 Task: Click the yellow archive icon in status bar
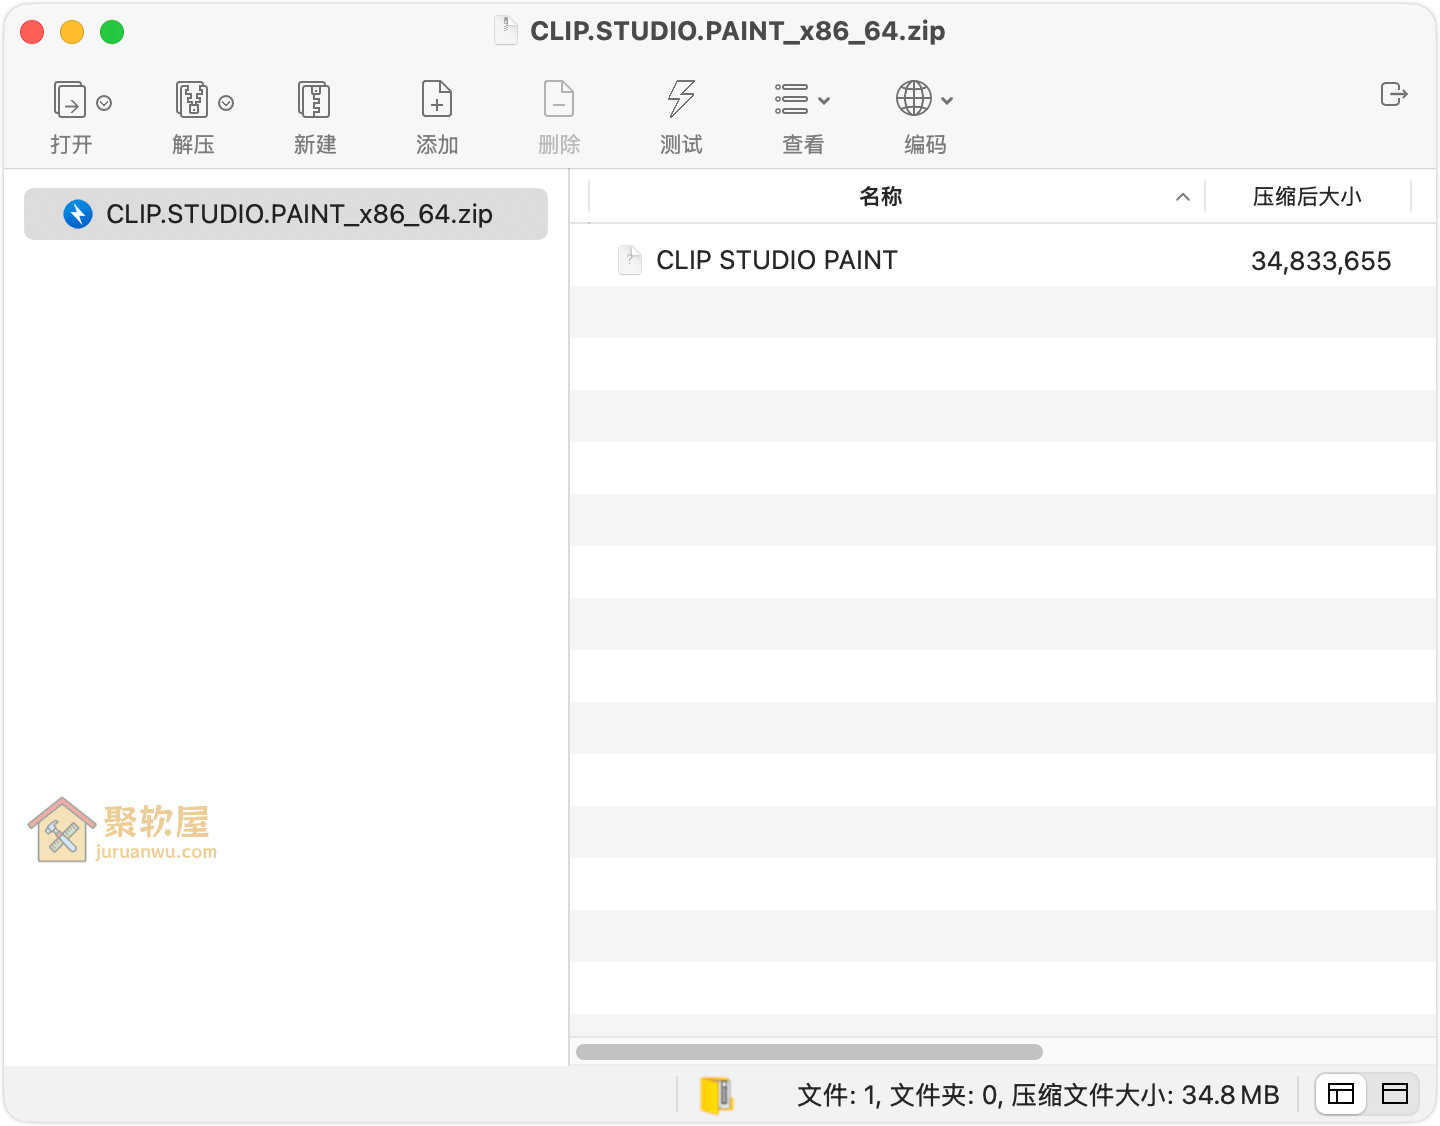tap(718, 1094)
